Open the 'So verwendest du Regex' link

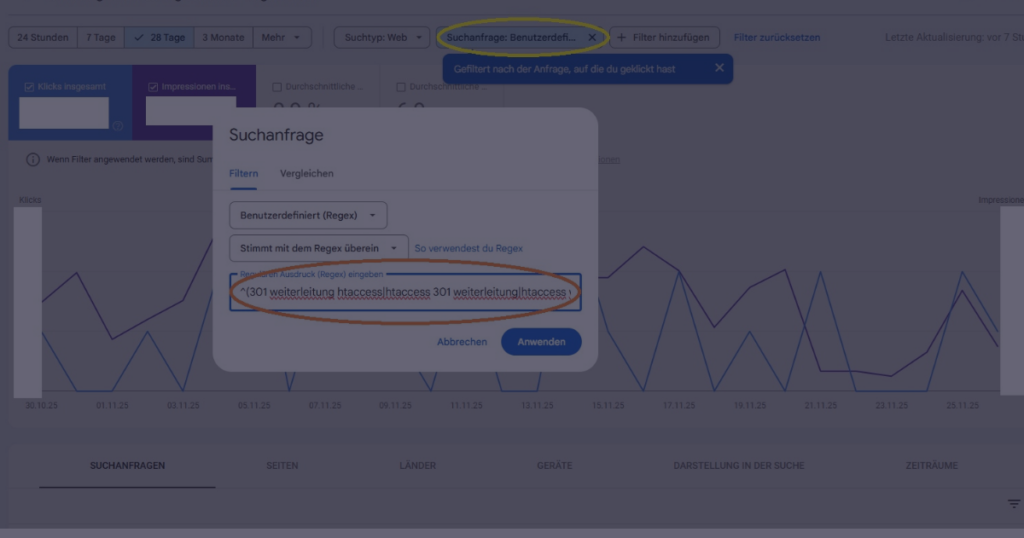[x=468, y=248]
